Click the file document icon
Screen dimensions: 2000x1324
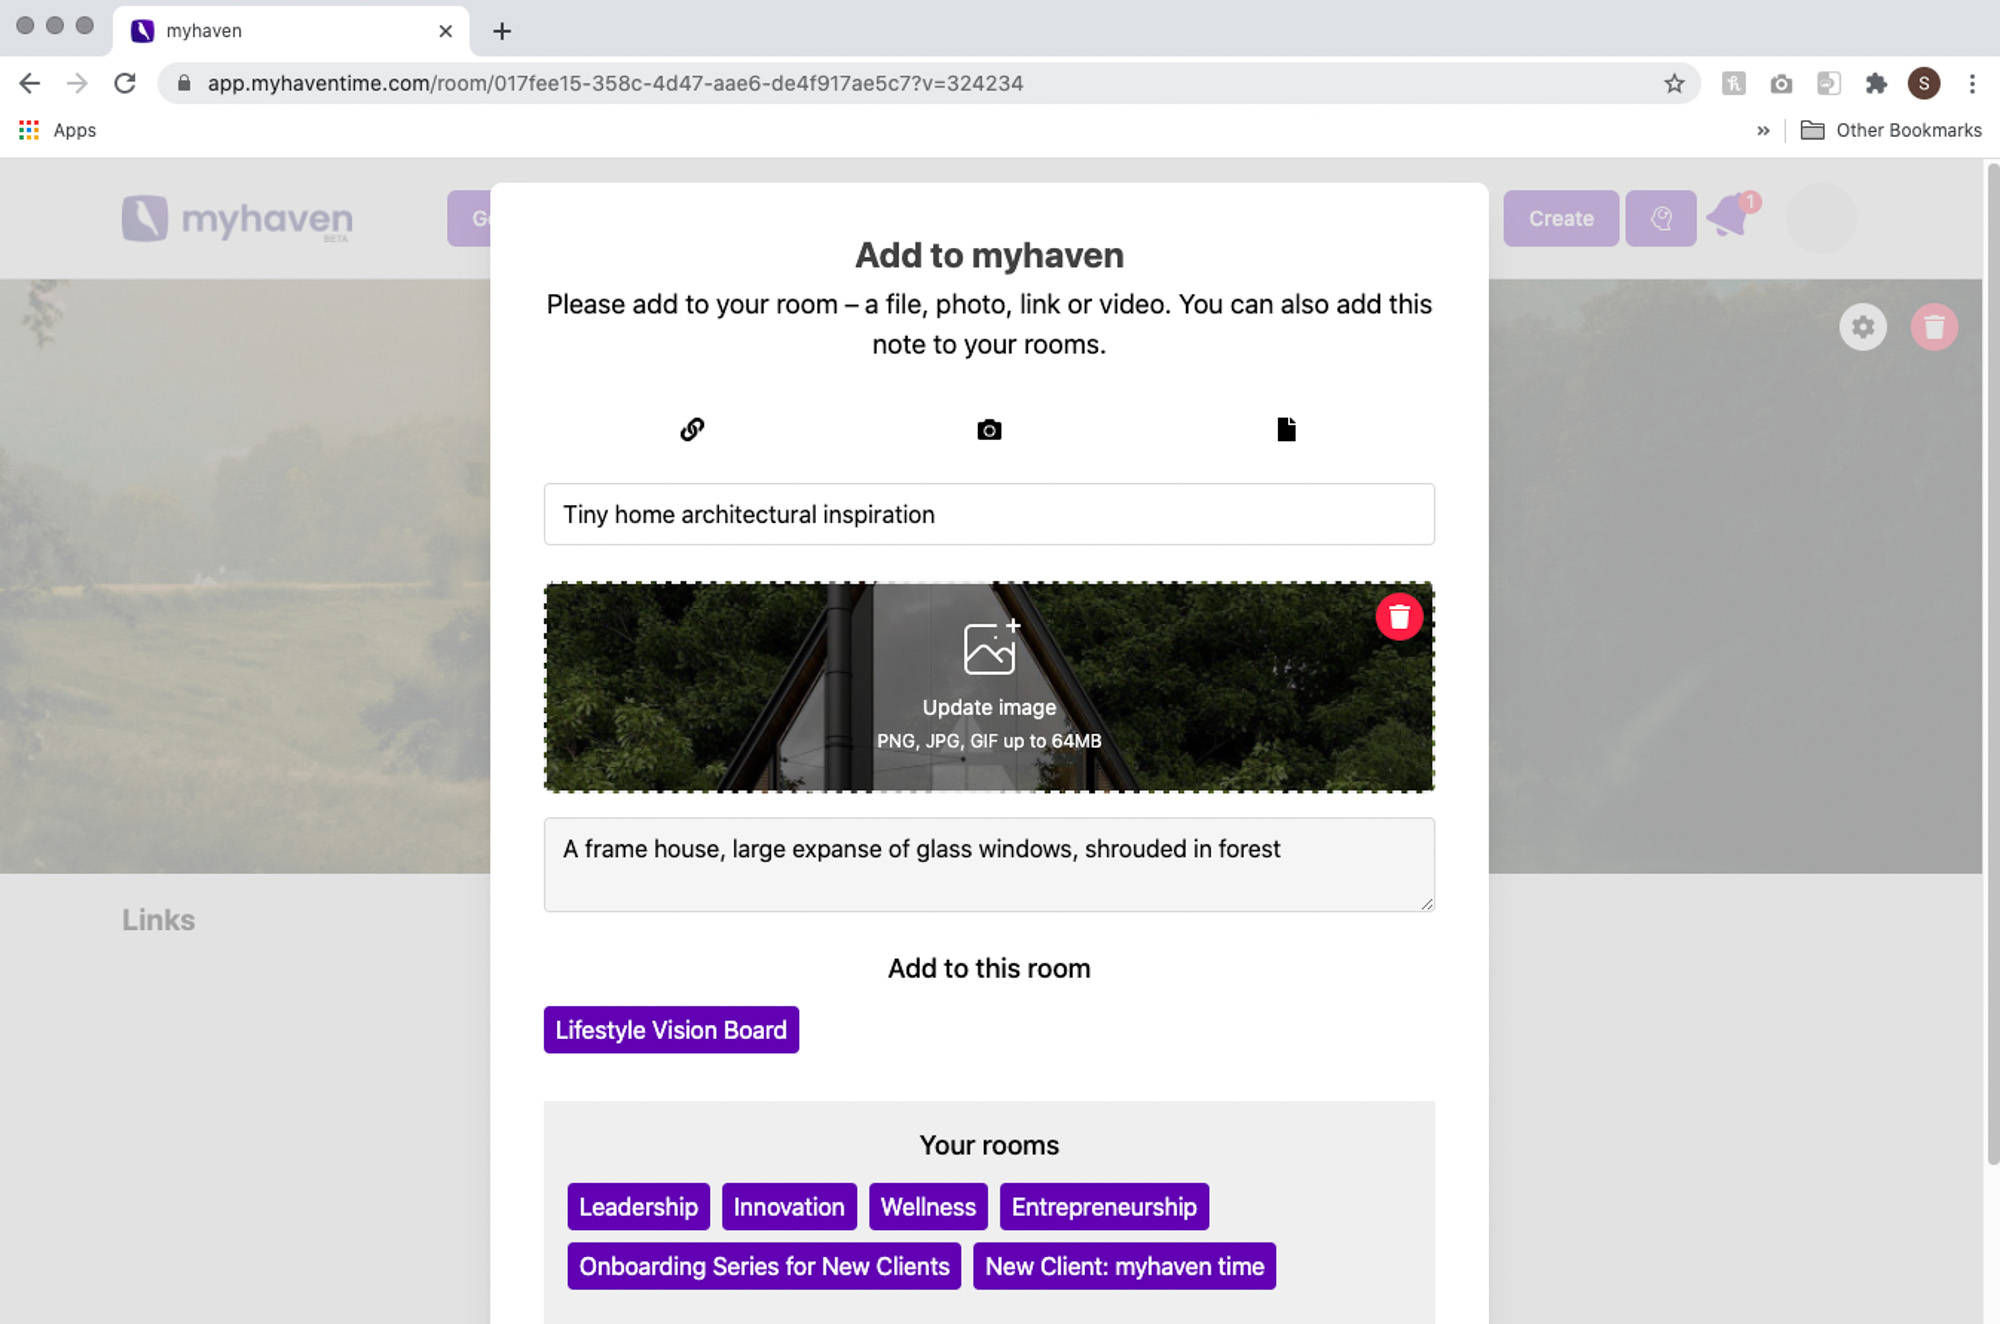[x=1286, y=429]
